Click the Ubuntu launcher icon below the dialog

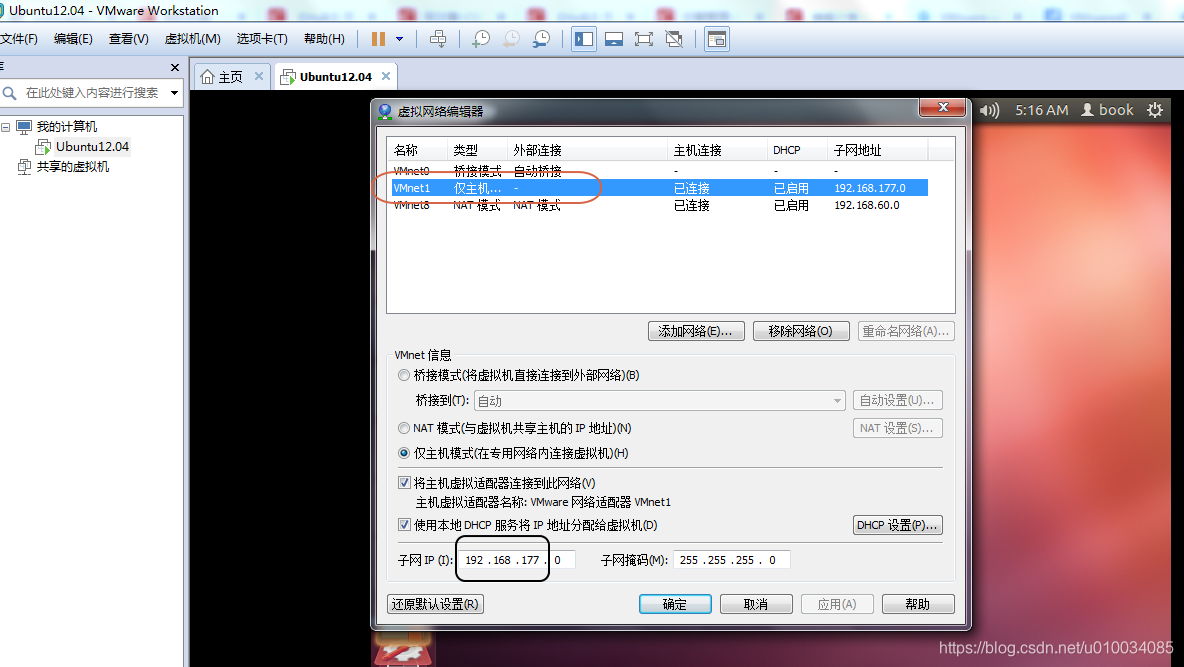coord(402,650)
